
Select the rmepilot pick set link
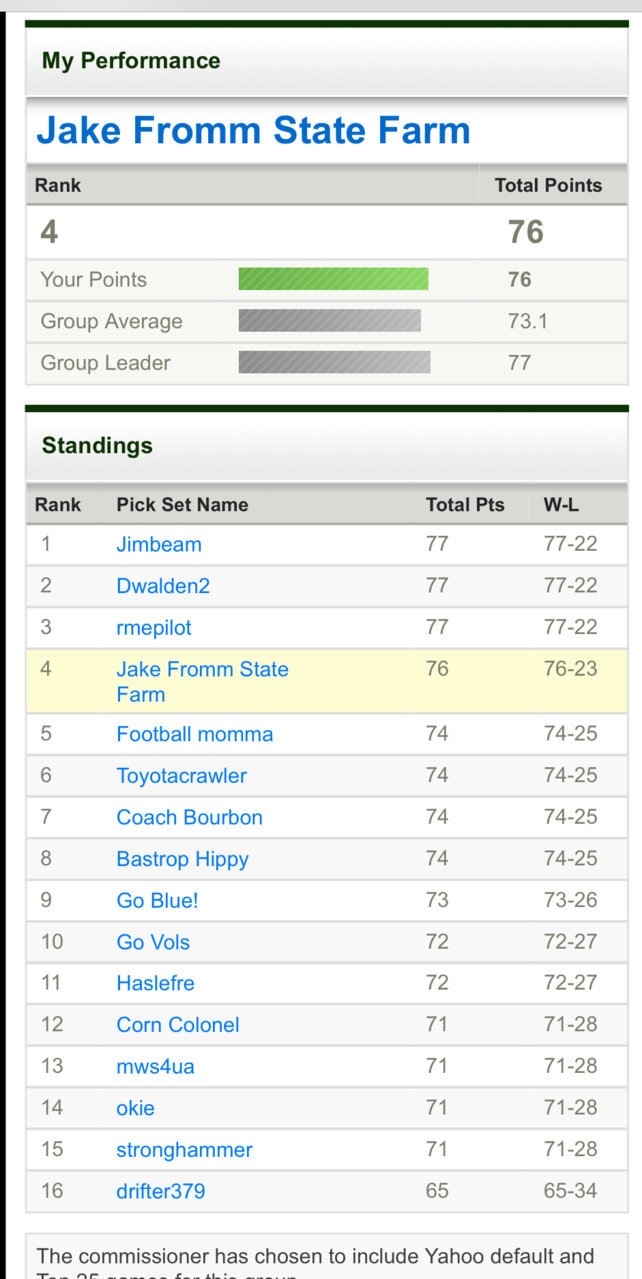coord(154,628)
